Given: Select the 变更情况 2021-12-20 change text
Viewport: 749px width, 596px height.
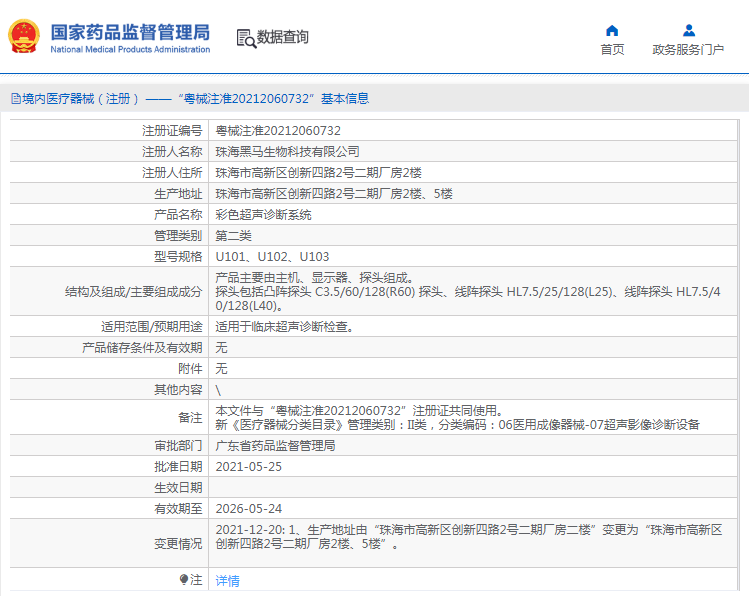Looking at the screenshot, I should (469, 537).
